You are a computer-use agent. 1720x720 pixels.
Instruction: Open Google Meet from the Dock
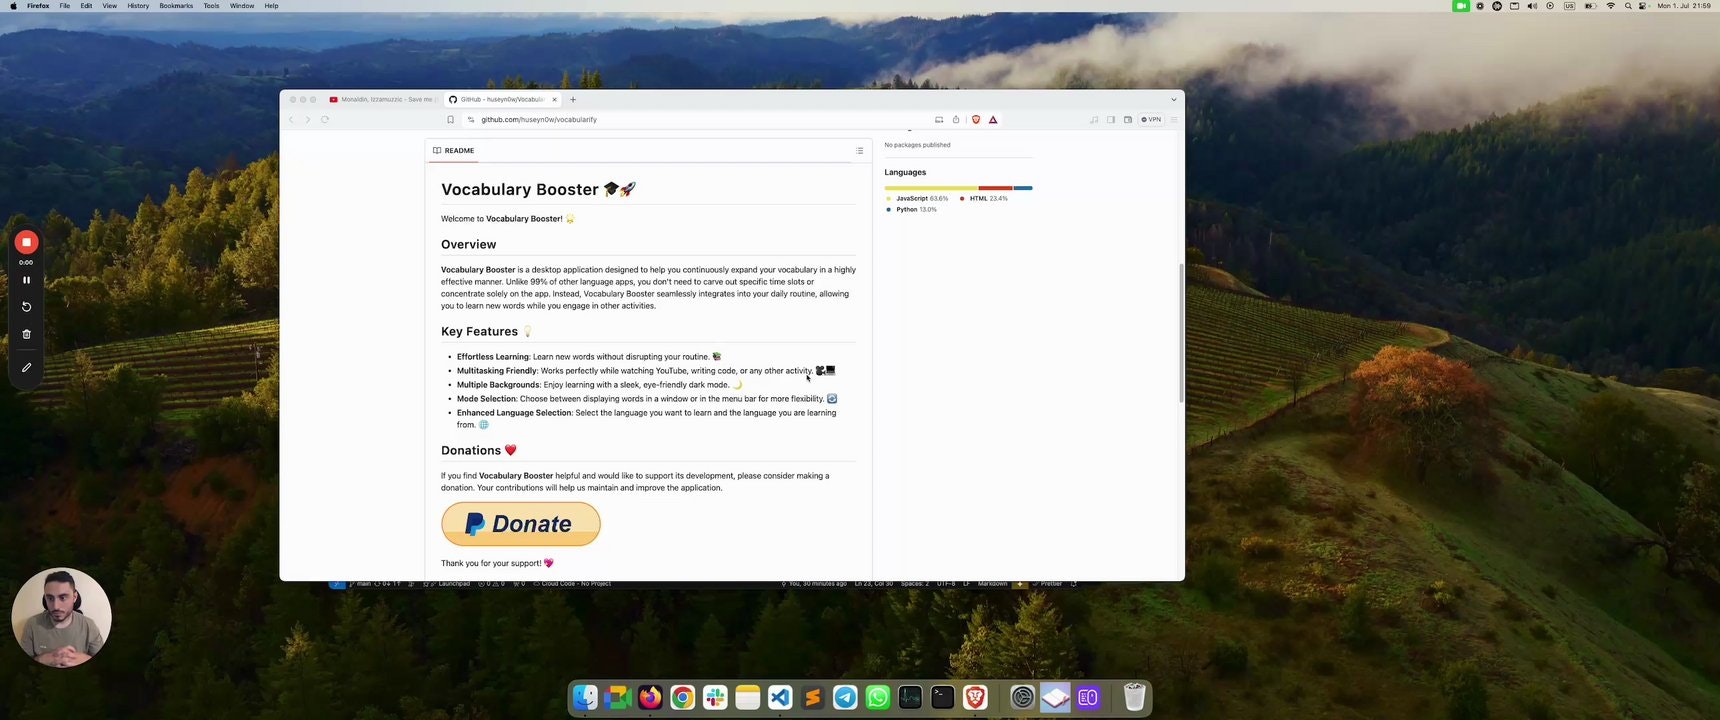[618, 697]
